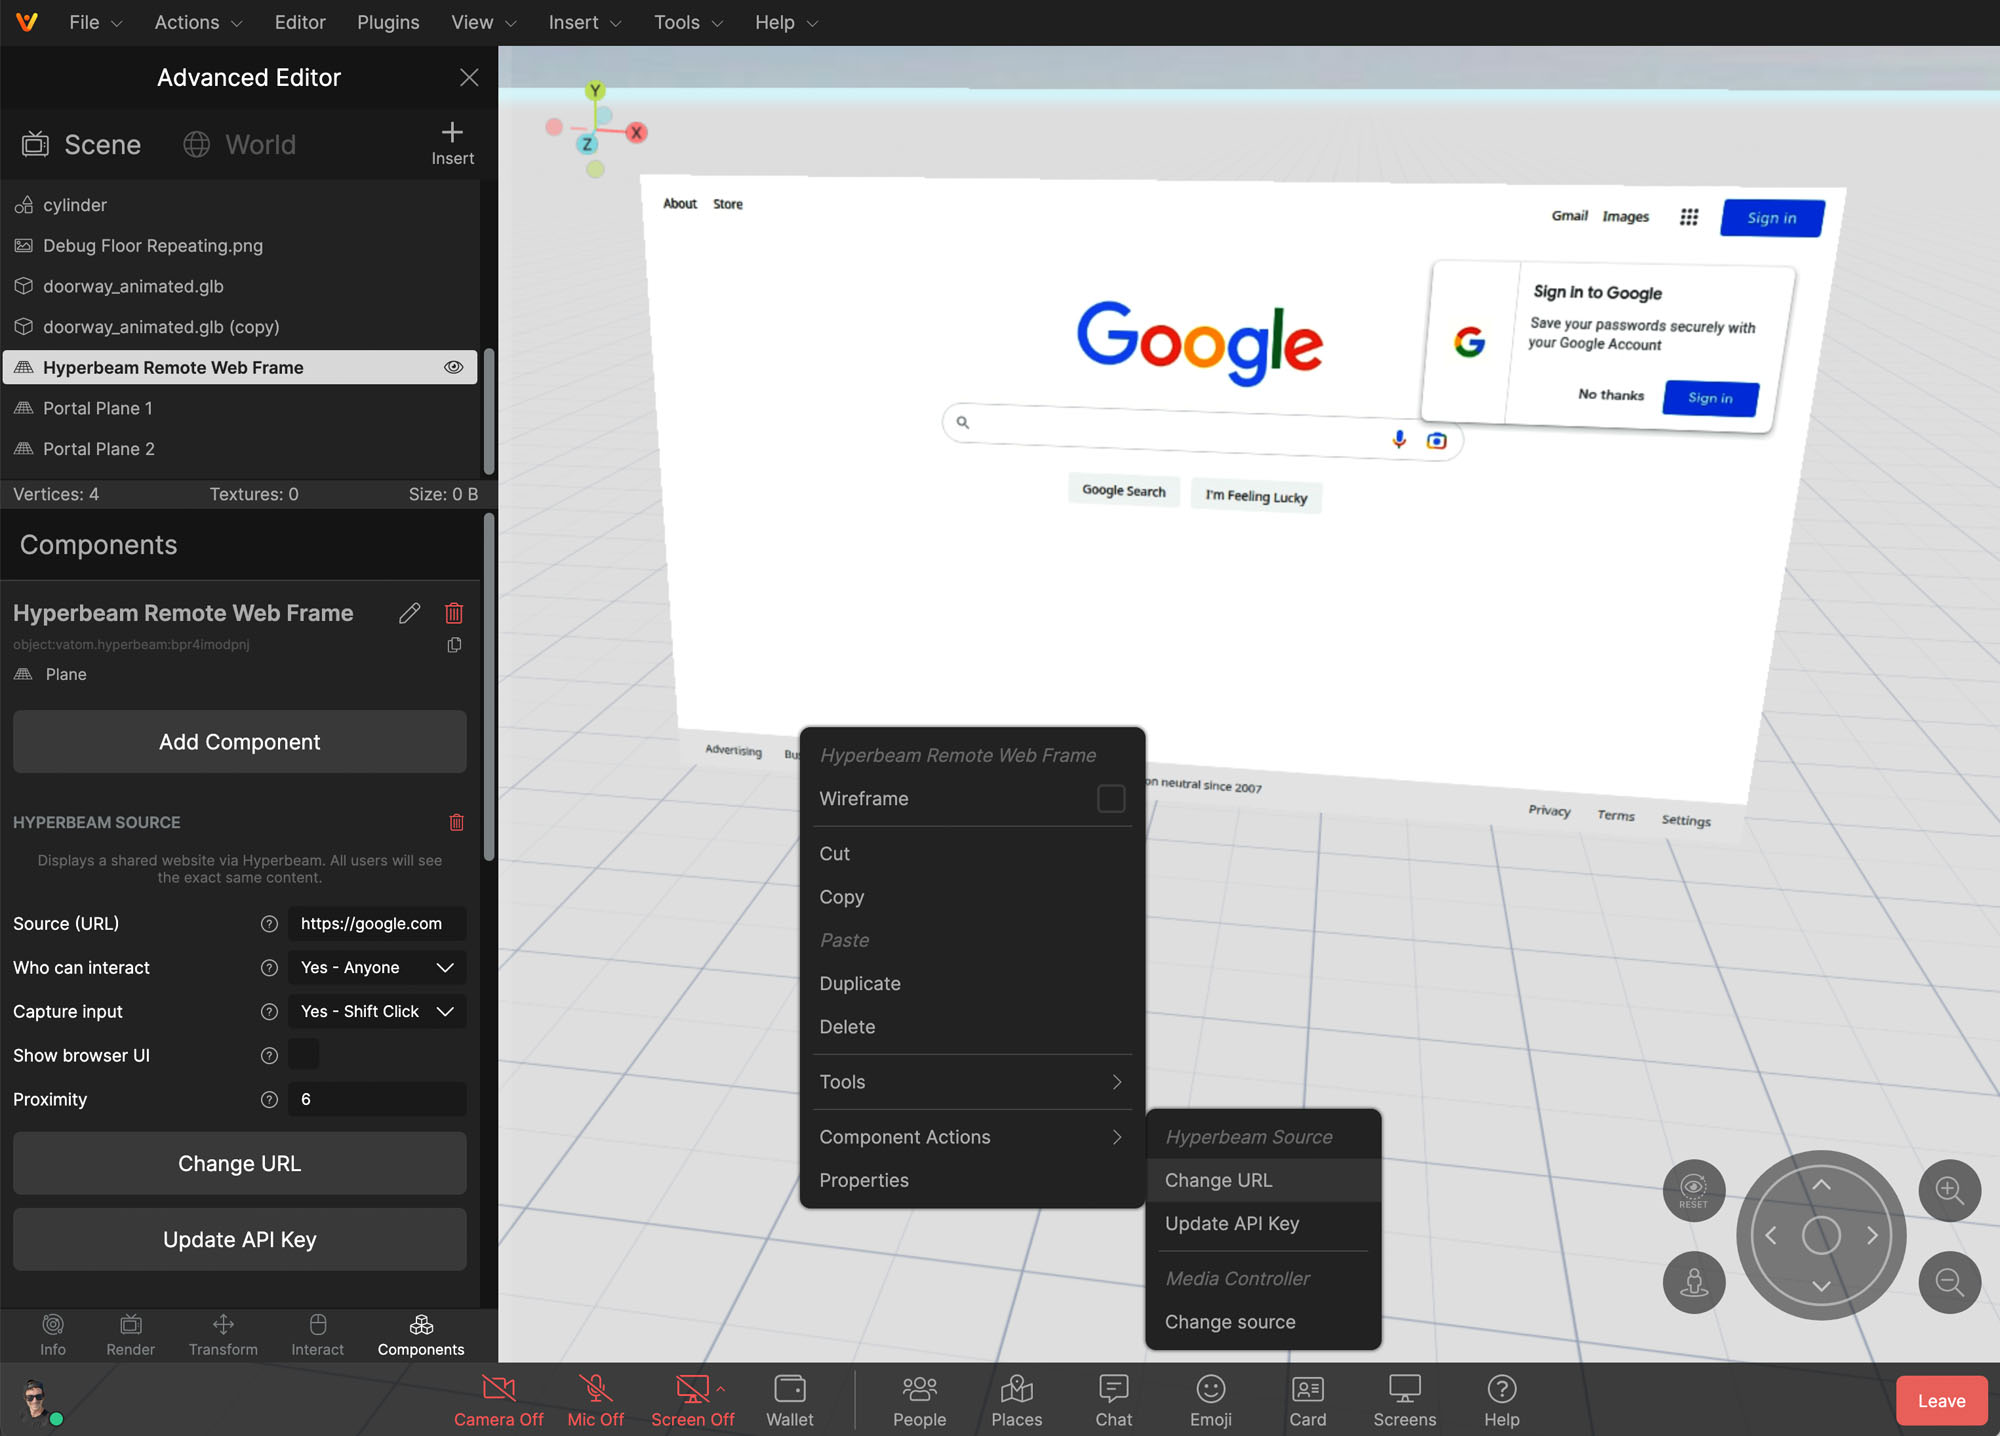Click the right arrow on navigation pad
The image size is (2000, 1436).
pyautogui.click(x=1873, y=1236)
